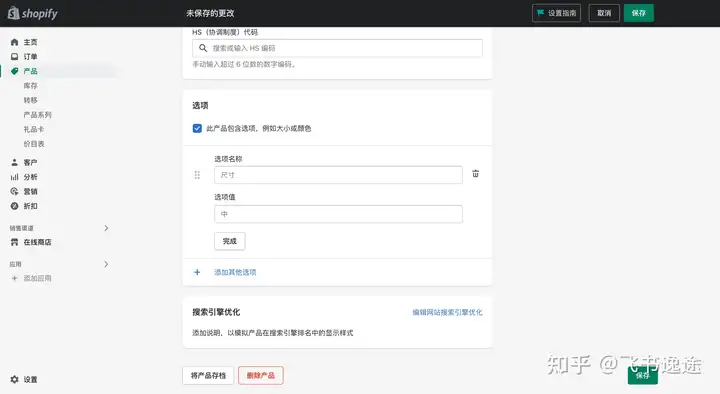The height and width of the screenshot is (394, 720).
Task: Select the 客户 customers person icon
Action: coord(14,162)
